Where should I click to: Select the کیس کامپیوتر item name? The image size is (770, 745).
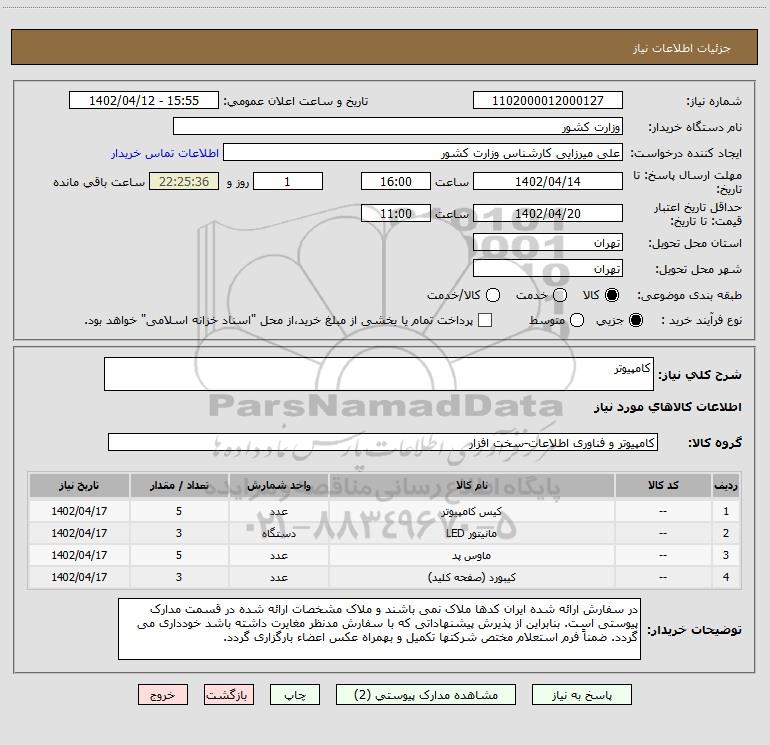(x=471, y=512)
